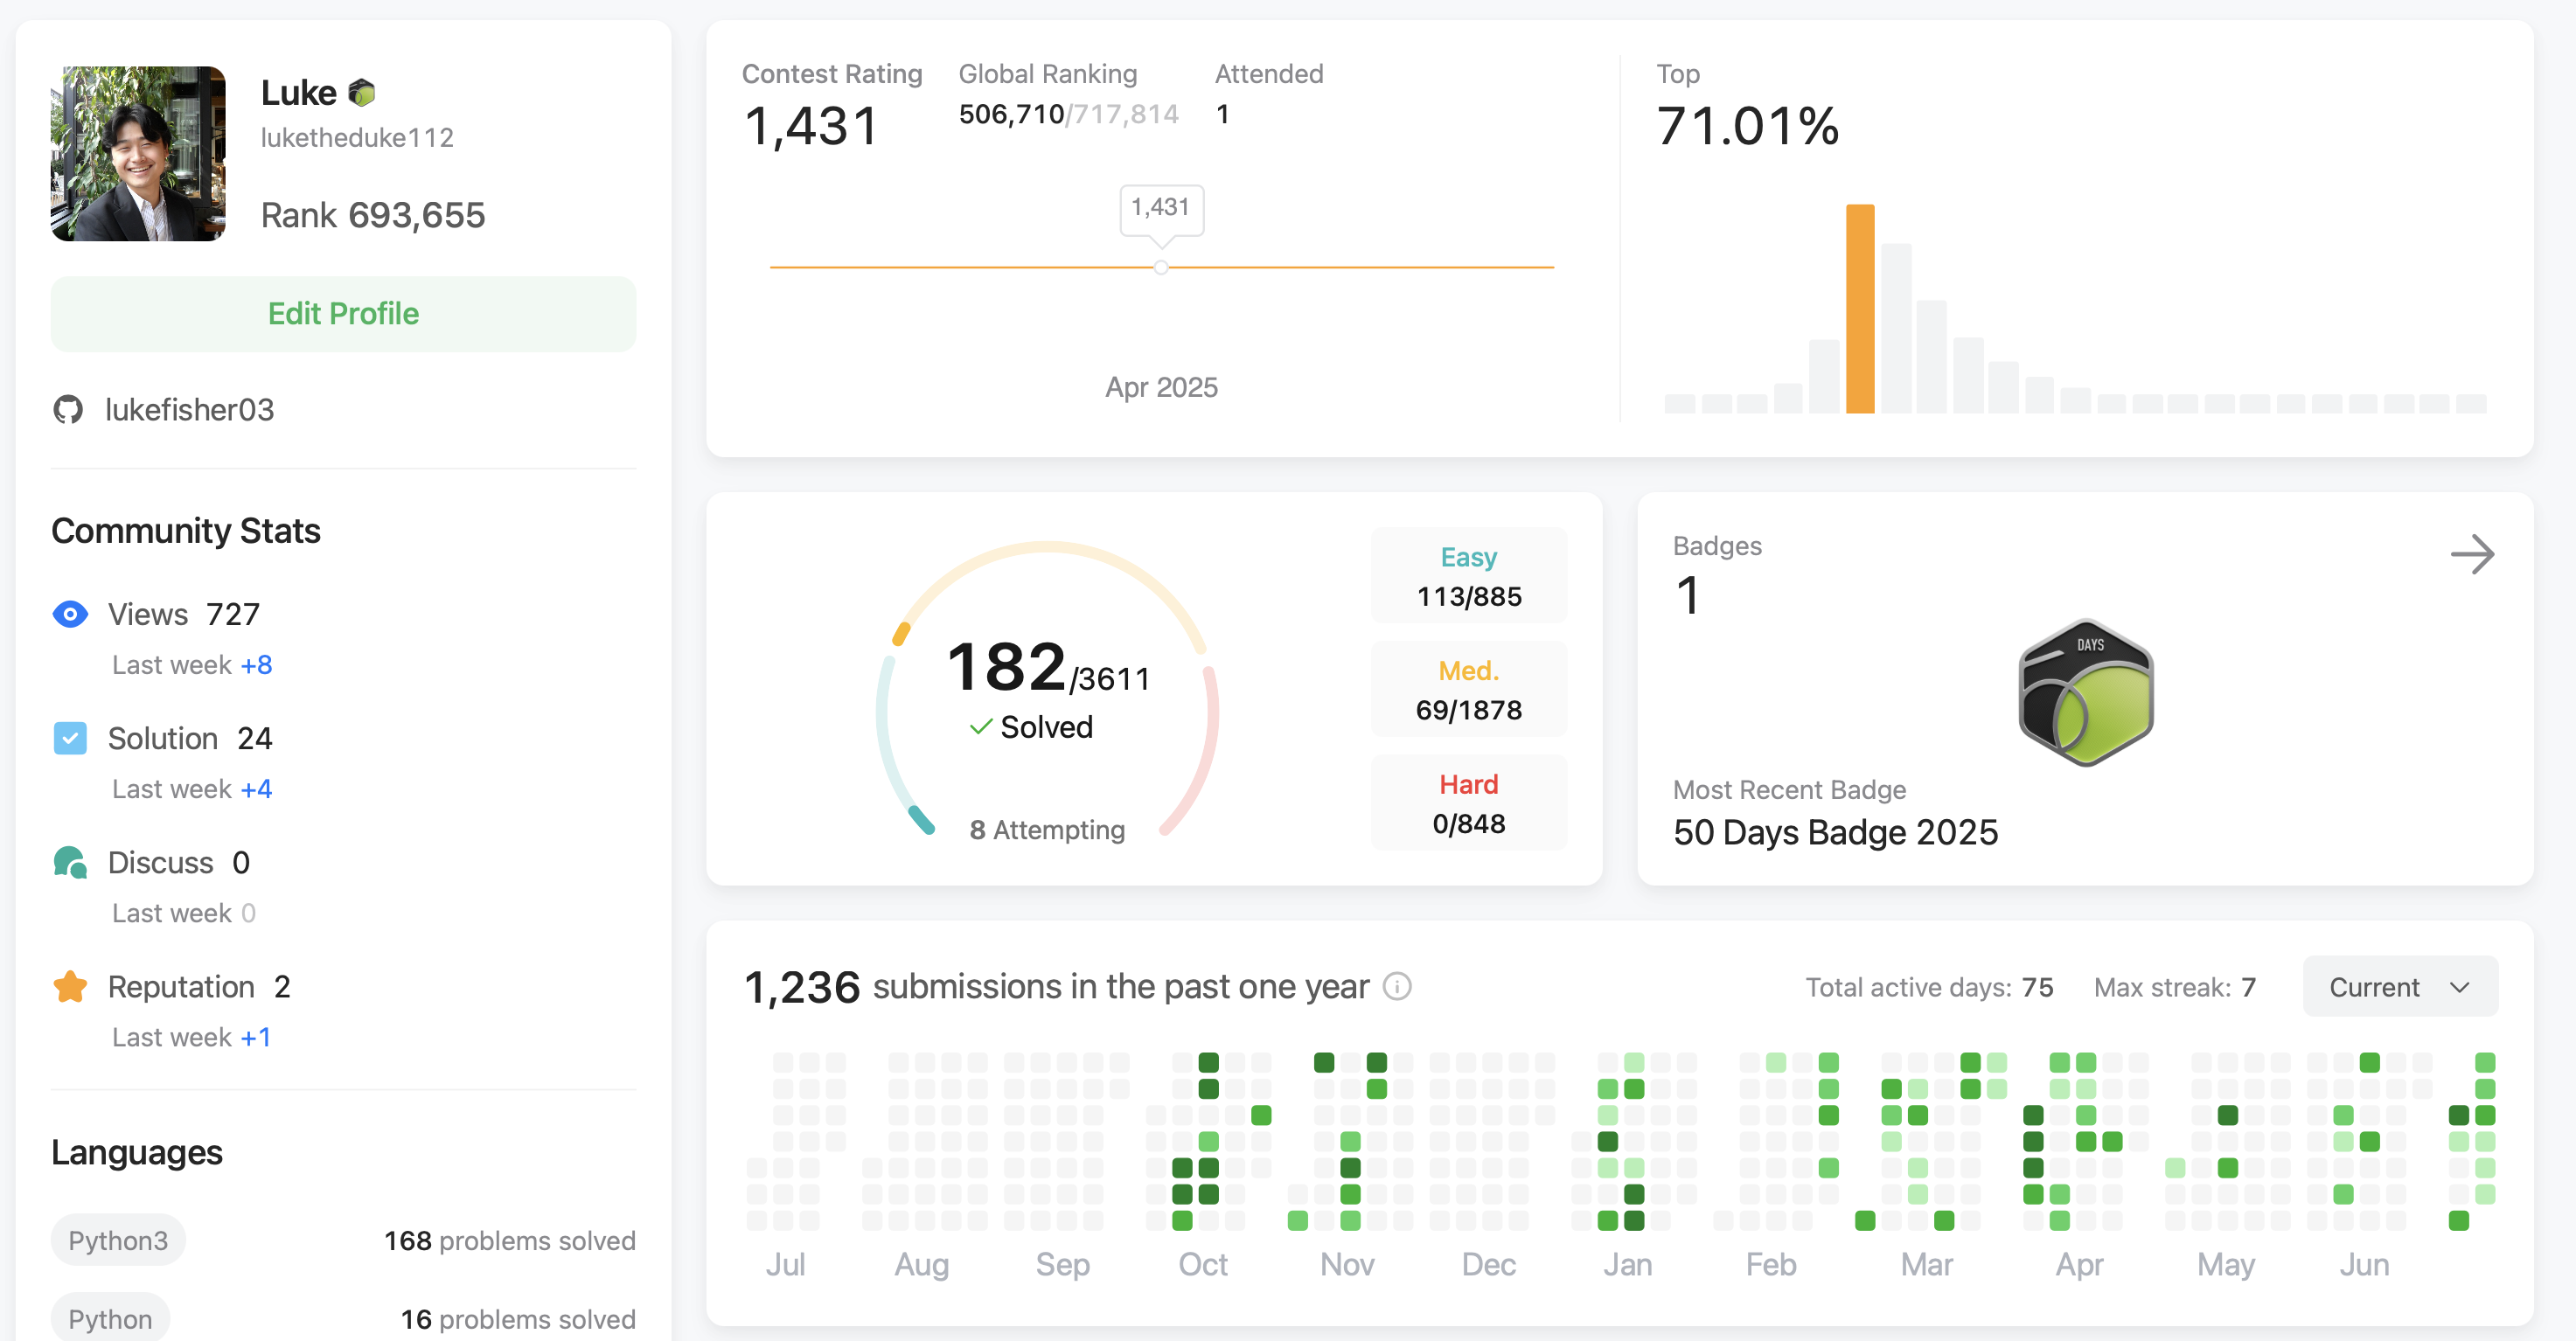Open badges list with arrow icon
The height and width of the screenshot is (1341, 2576).
point(2472,554)
